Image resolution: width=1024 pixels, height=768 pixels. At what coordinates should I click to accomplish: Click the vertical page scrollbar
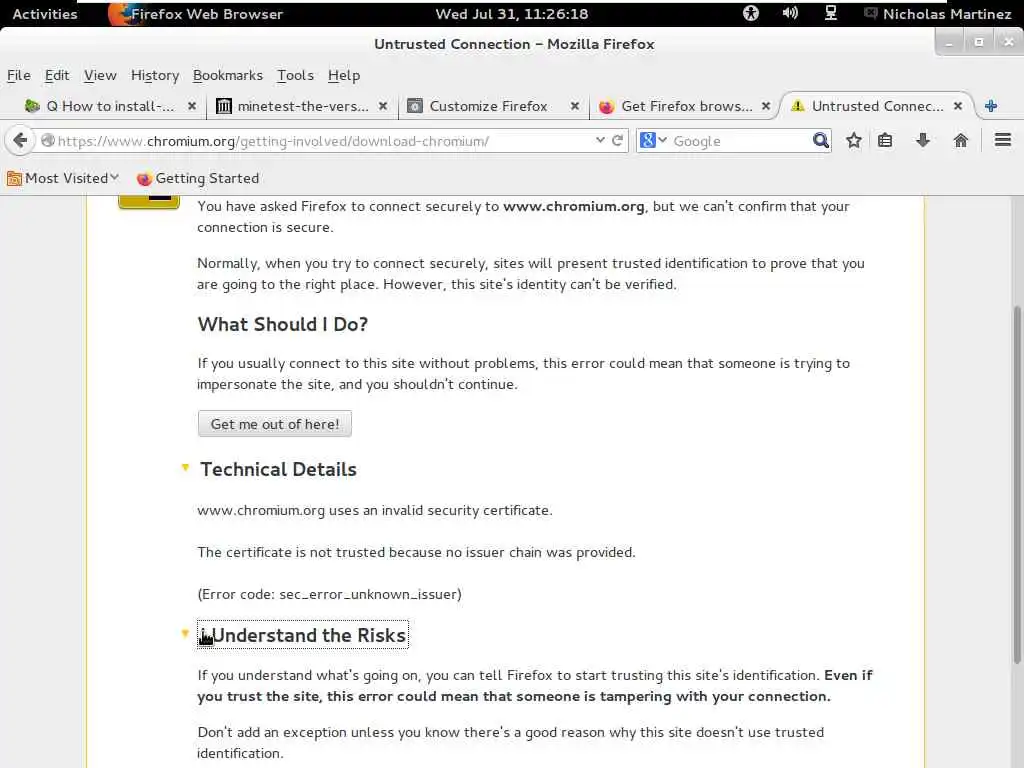1017,483
